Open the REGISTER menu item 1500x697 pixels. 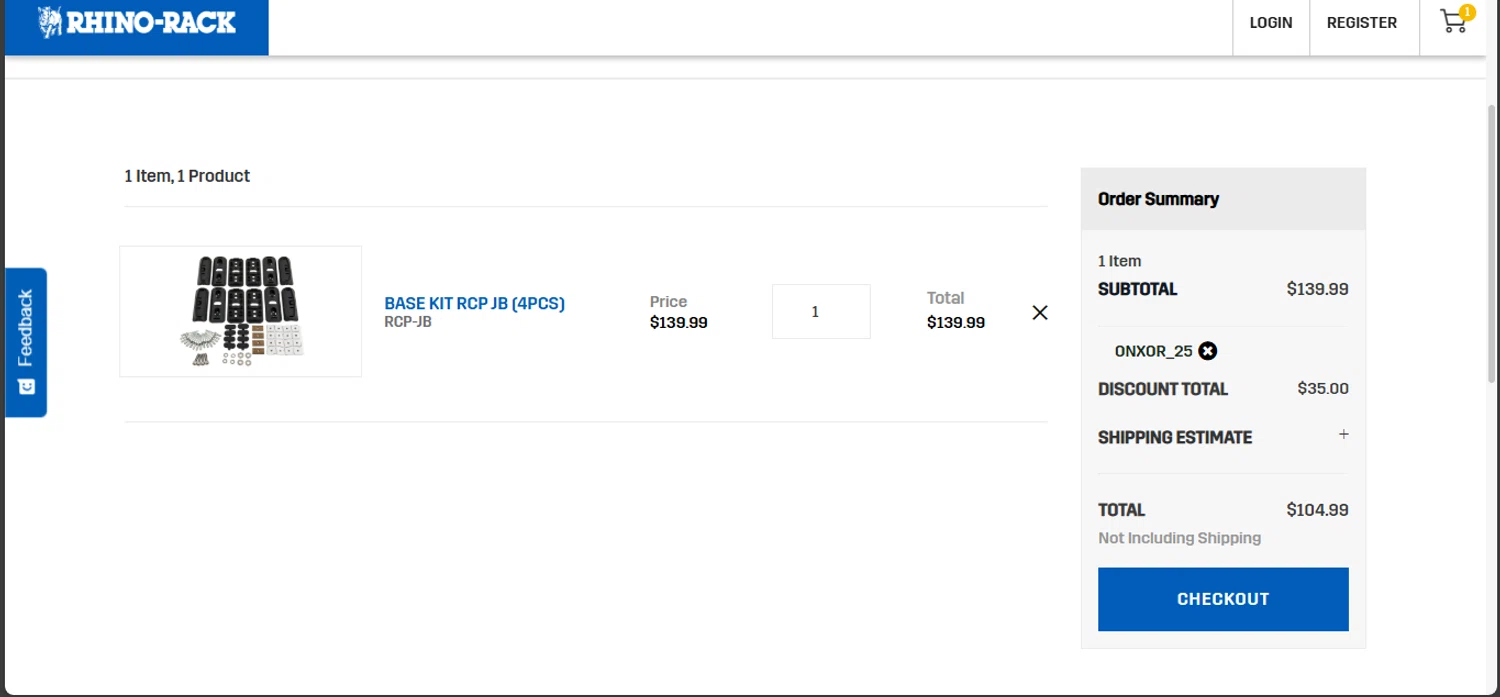click(1361, 23)
